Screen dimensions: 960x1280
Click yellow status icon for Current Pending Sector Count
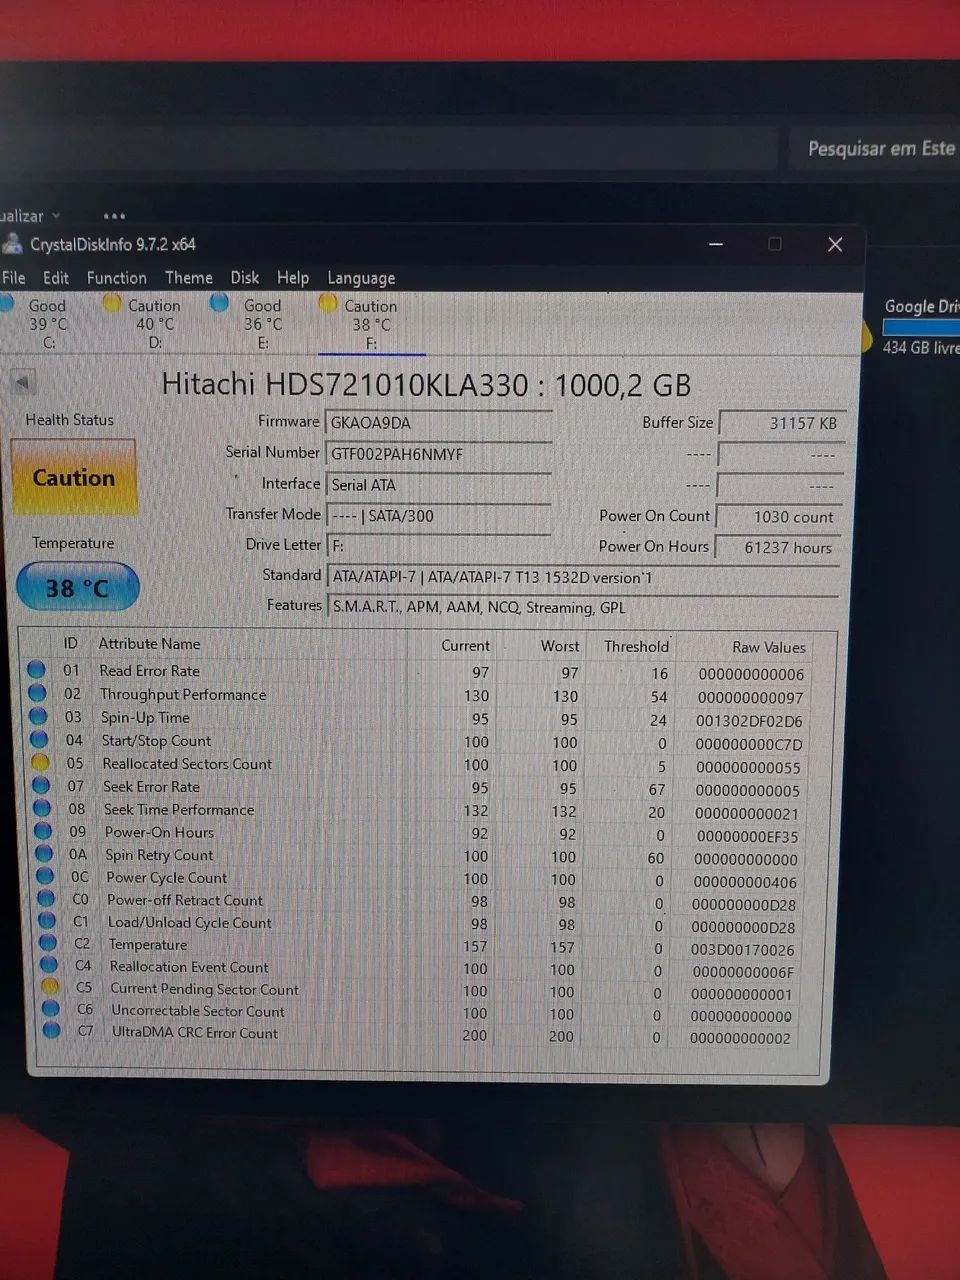click(50, 987)
